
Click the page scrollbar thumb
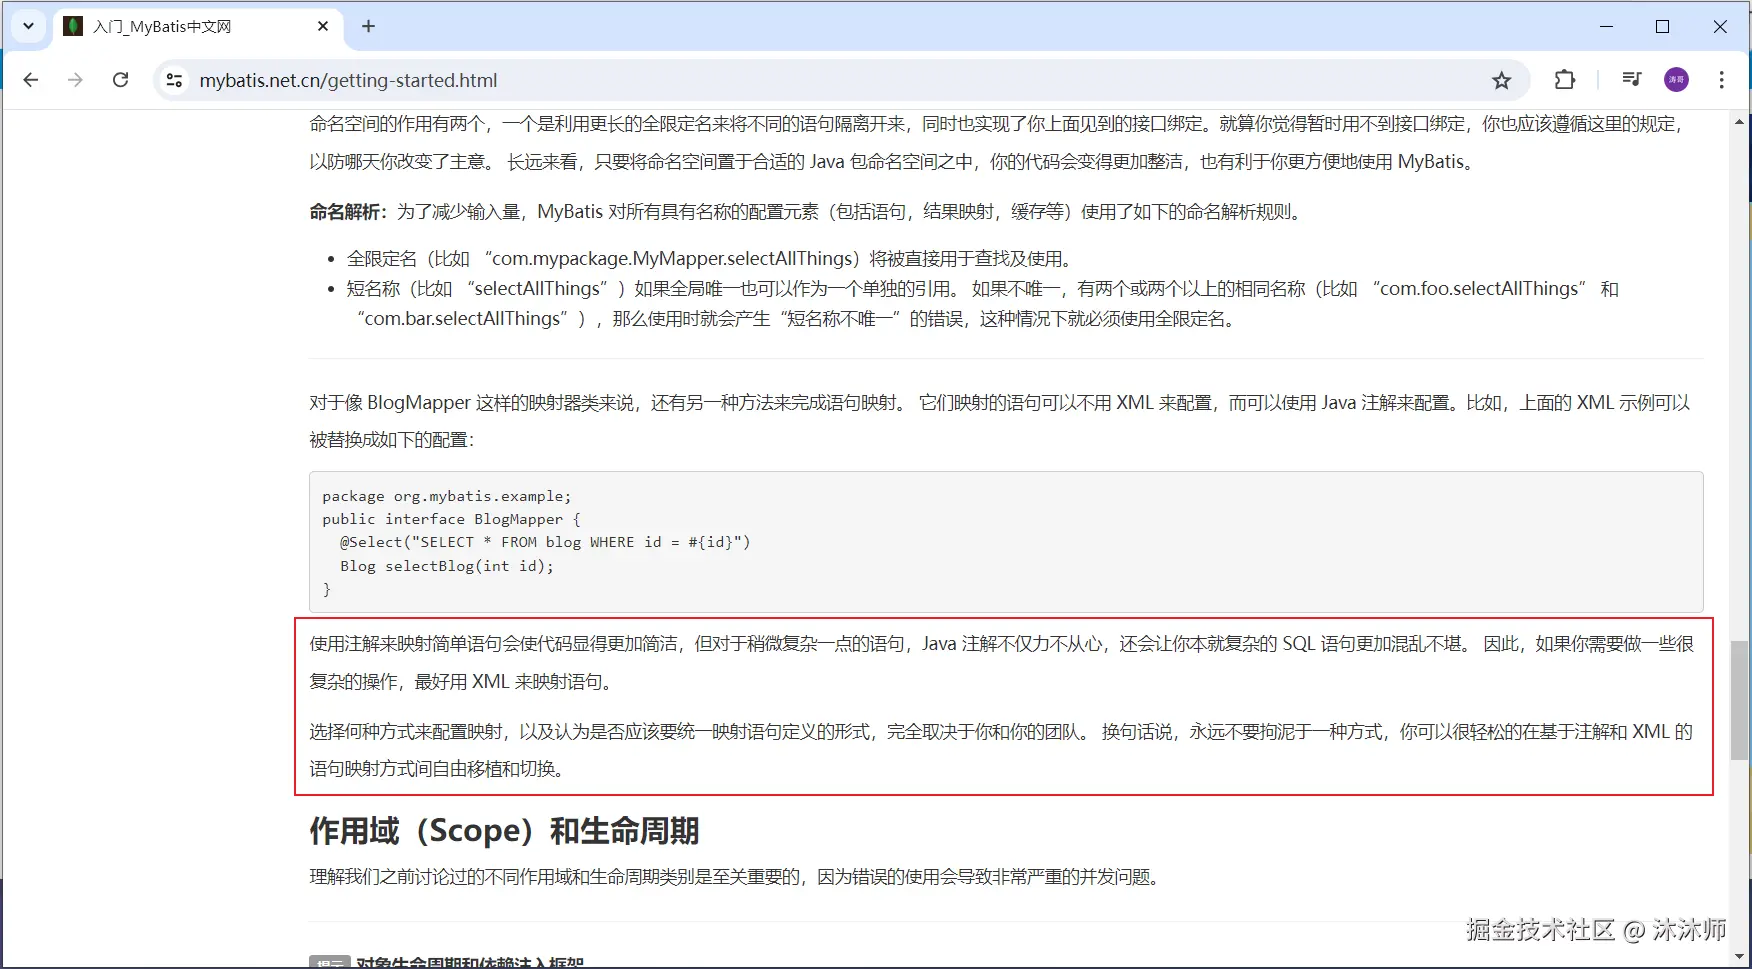[1739, 700]
